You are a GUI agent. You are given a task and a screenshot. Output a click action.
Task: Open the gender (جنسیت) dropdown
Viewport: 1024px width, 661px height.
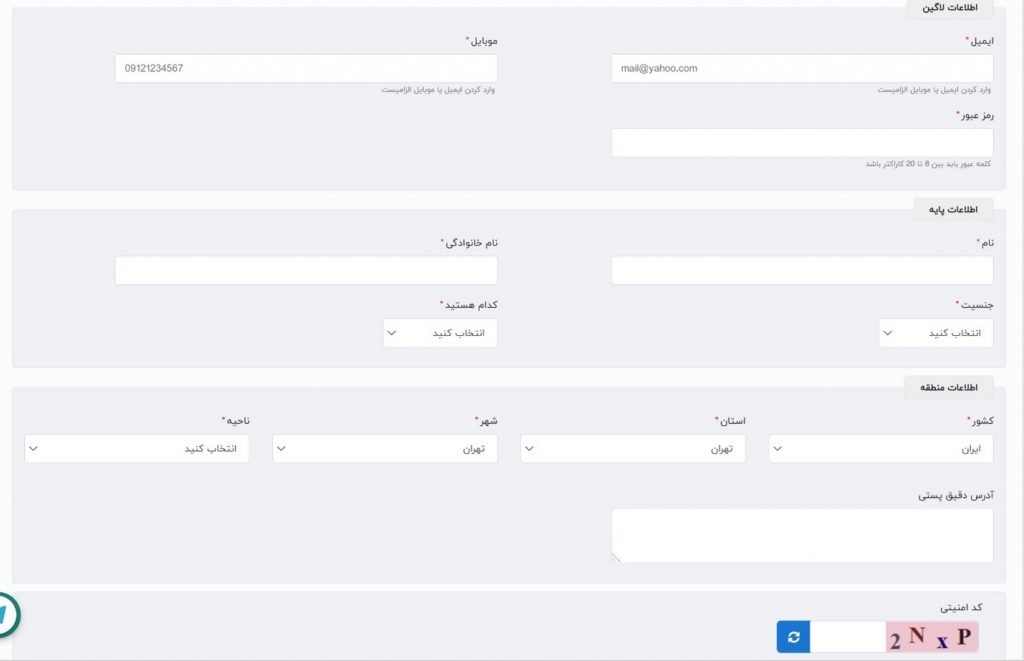point(936,333)
